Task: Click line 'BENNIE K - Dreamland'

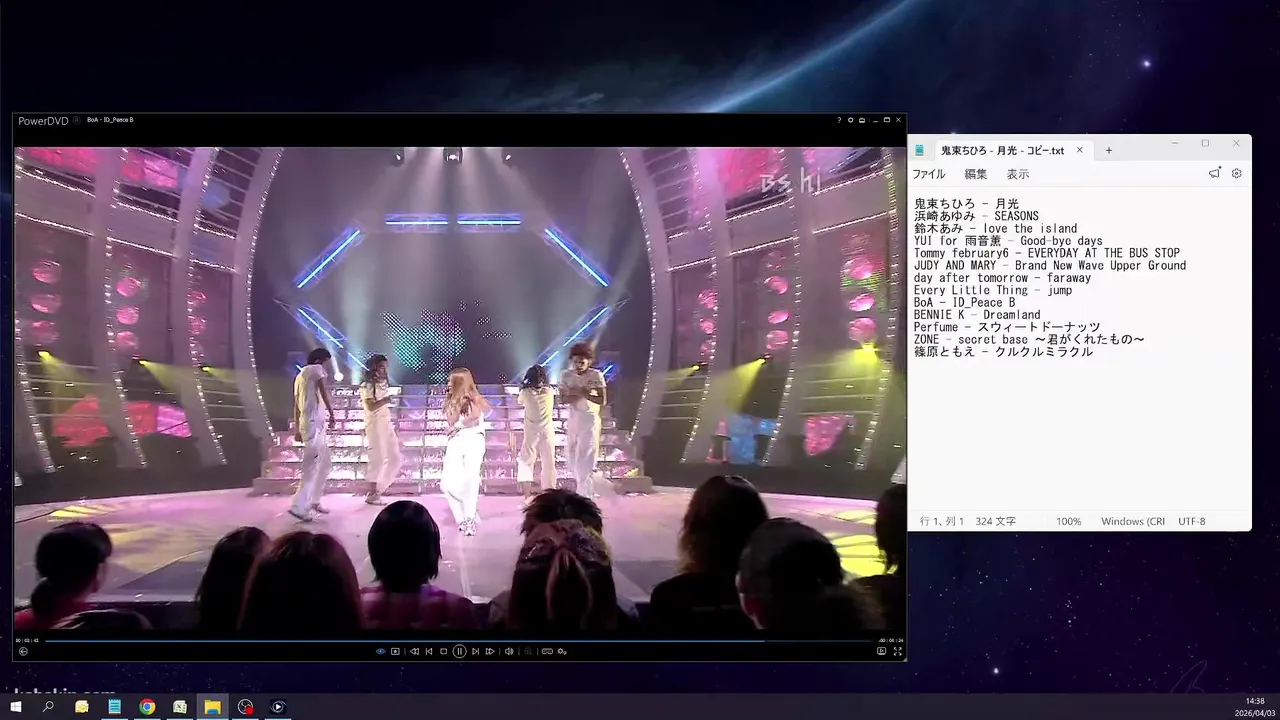Action: pos(977,314)
